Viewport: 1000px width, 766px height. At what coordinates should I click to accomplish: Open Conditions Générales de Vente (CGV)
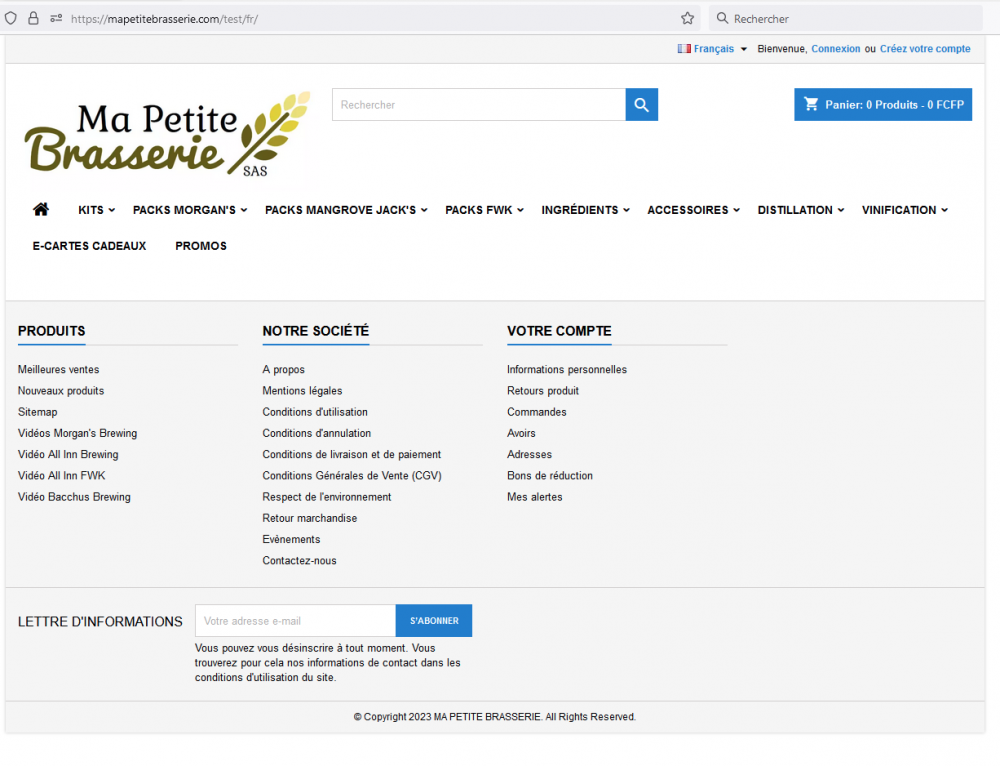click(352, 475)
